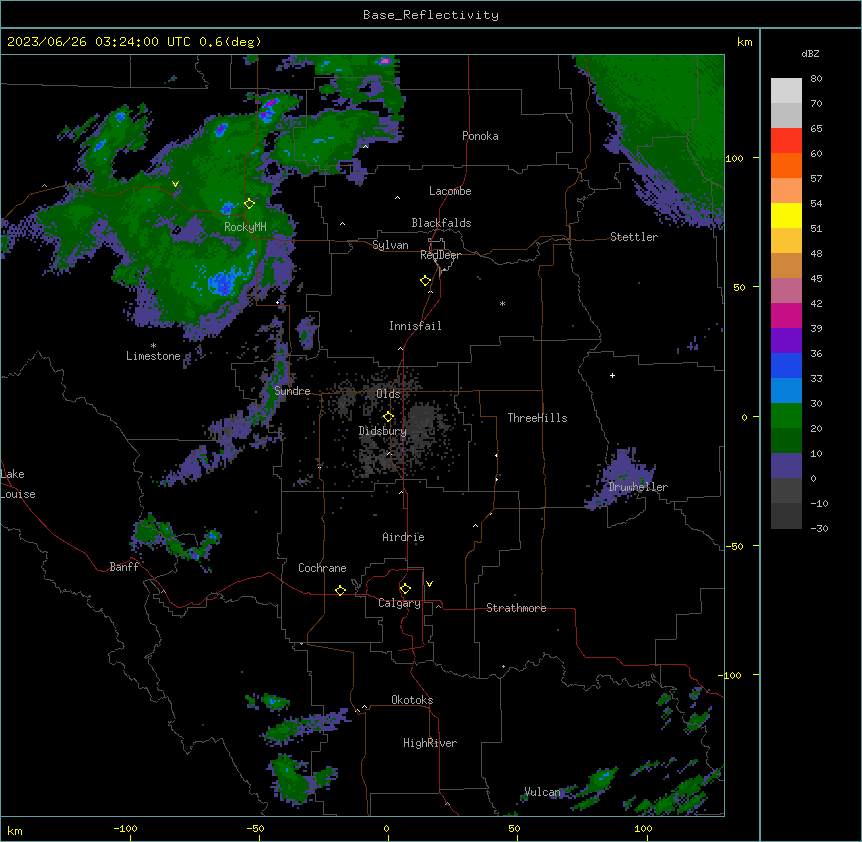Select the red 60-65 dBZ legend swatch
This screenshot has width=862, height=842.
(786, 140)
